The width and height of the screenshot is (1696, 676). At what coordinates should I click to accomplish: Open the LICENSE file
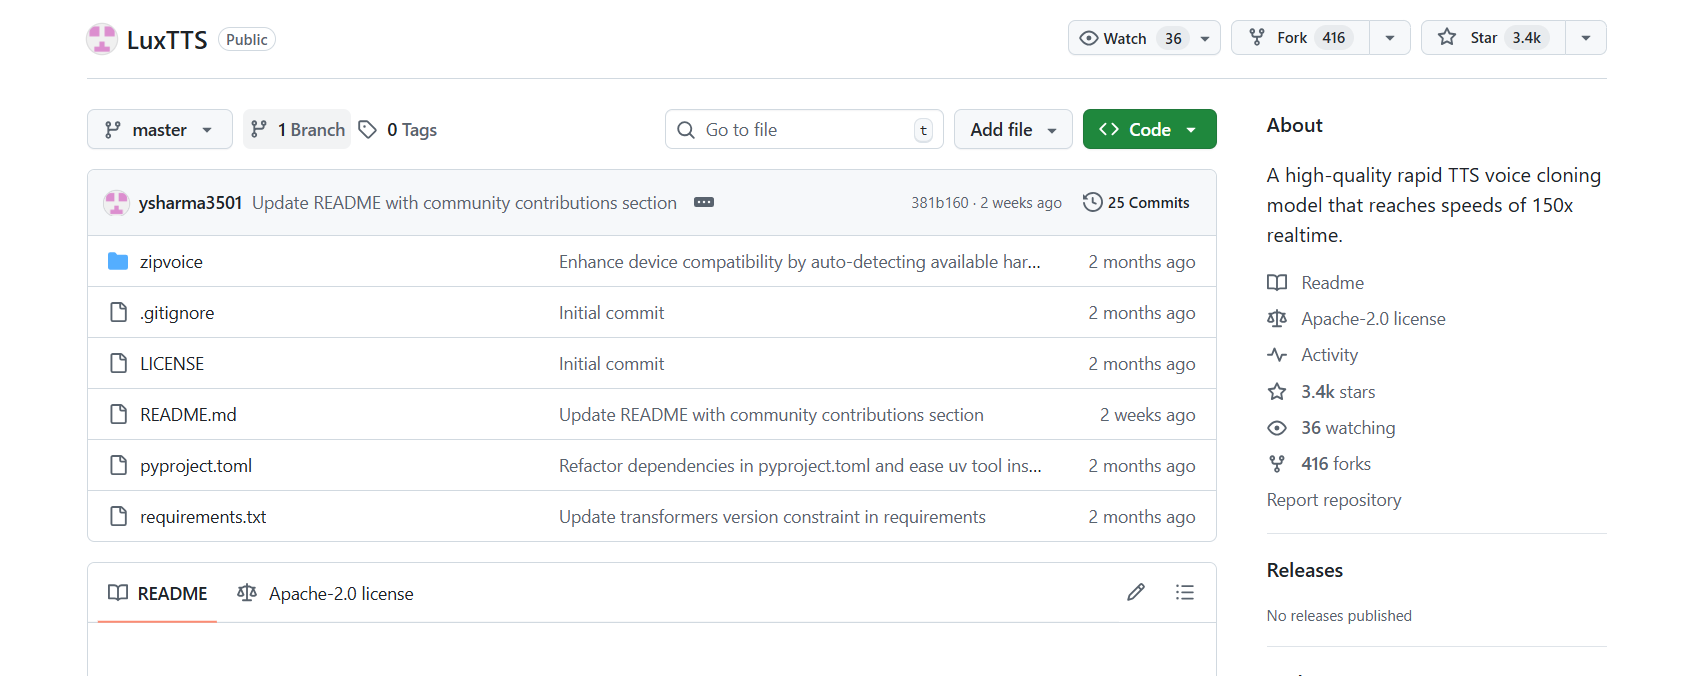pos(172,364)
